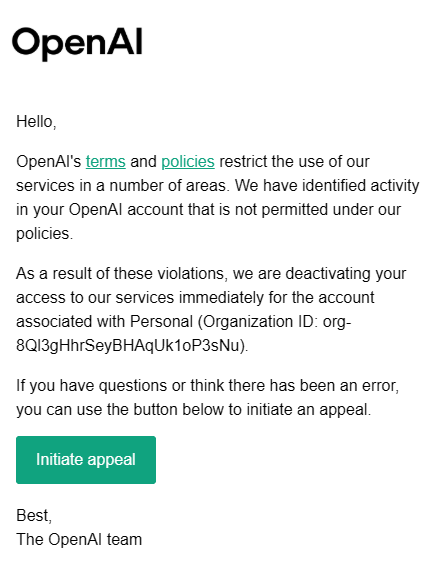Screen dimensions: 447x567
Task: Click the phrase button below
Action: pos(178,410)
